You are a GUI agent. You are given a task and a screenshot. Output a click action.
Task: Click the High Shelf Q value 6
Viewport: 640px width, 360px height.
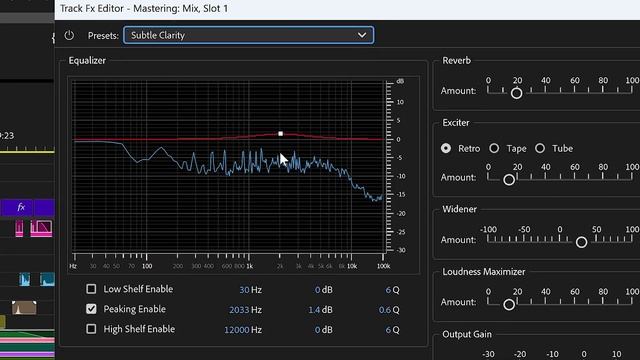coord(388,330)
